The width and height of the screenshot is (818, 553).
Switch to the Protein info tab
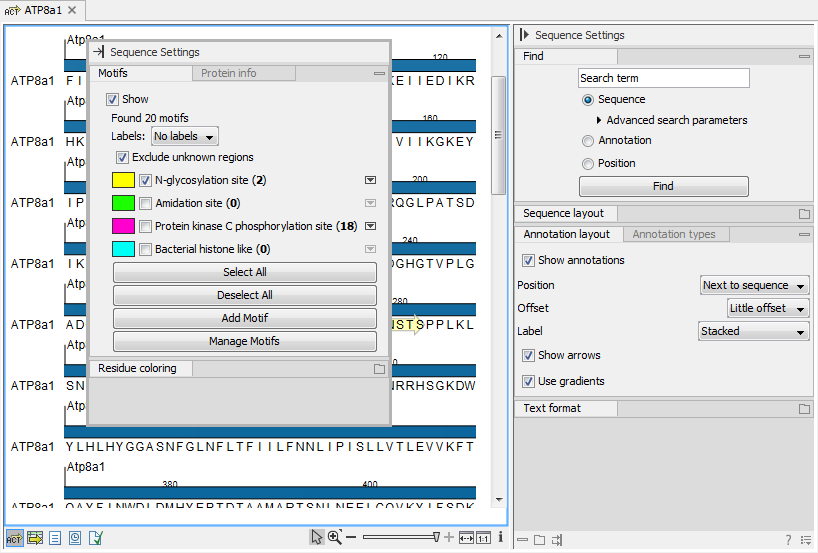244,74
